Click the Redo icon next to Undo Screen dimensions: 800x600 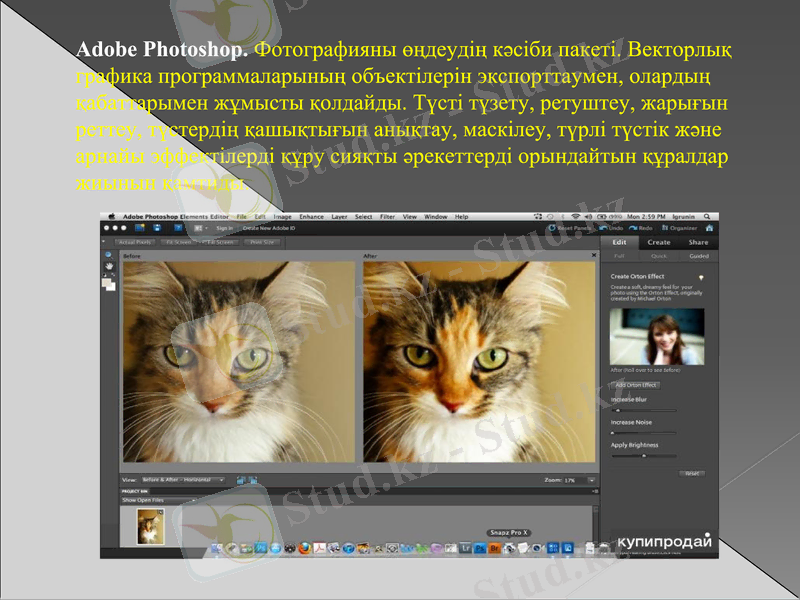tap(634, 227)
